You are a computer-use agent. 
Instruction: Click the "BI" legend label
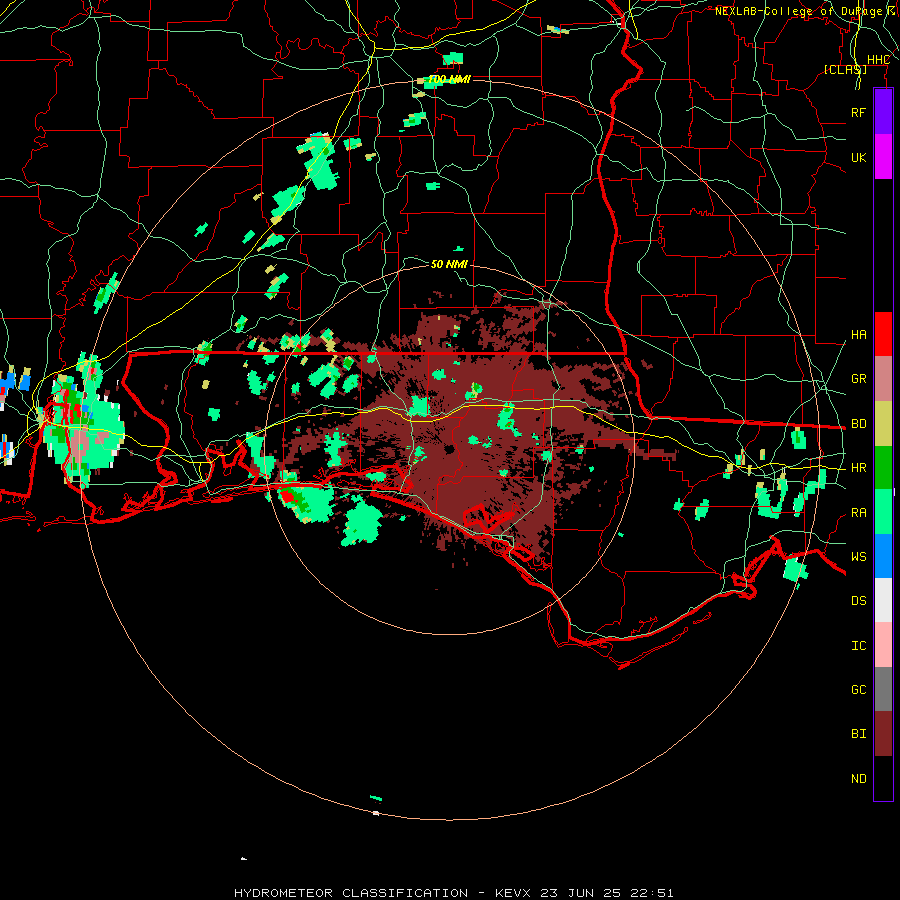(859, 734)
